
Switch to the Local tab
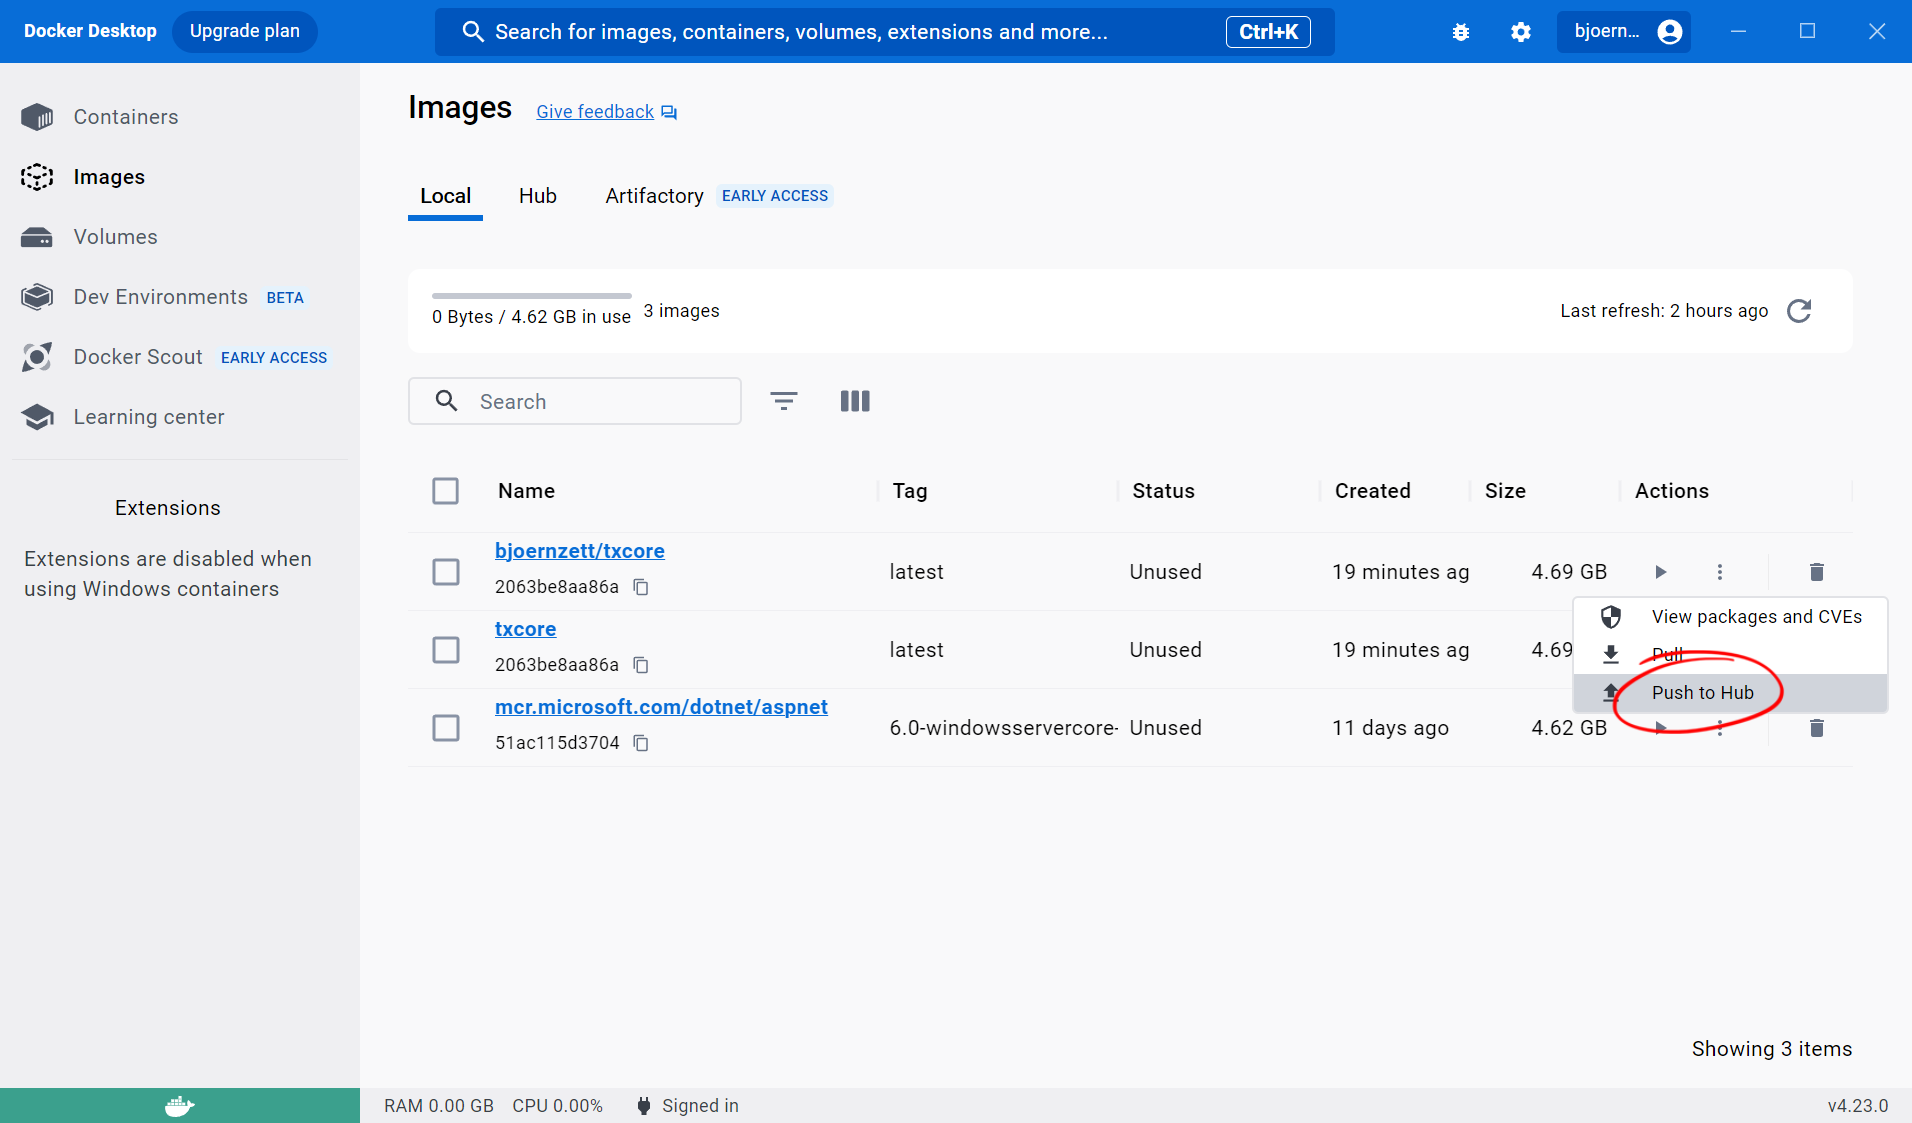[x=445, y=196]
